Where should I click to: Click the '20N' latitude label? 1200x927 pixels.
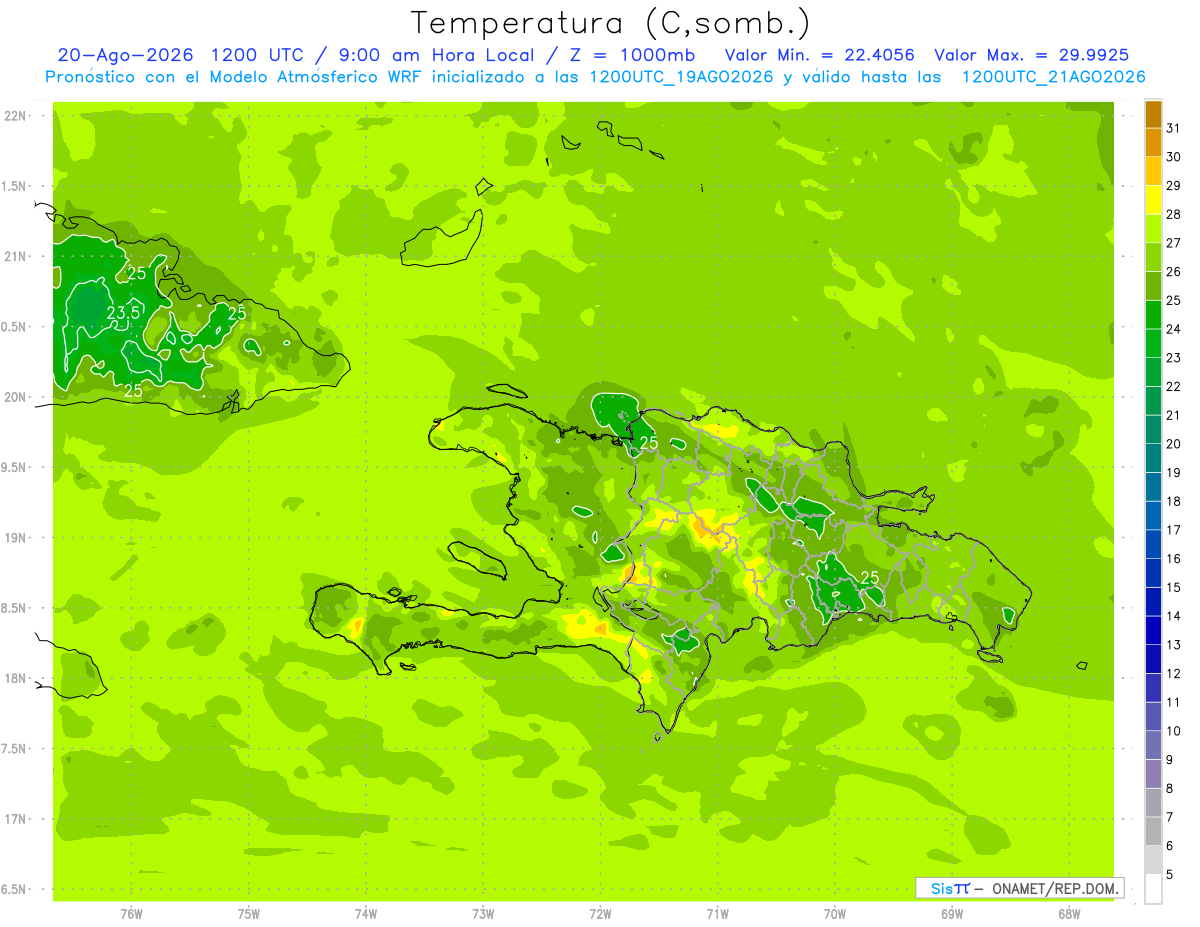(x=15, y=397)
